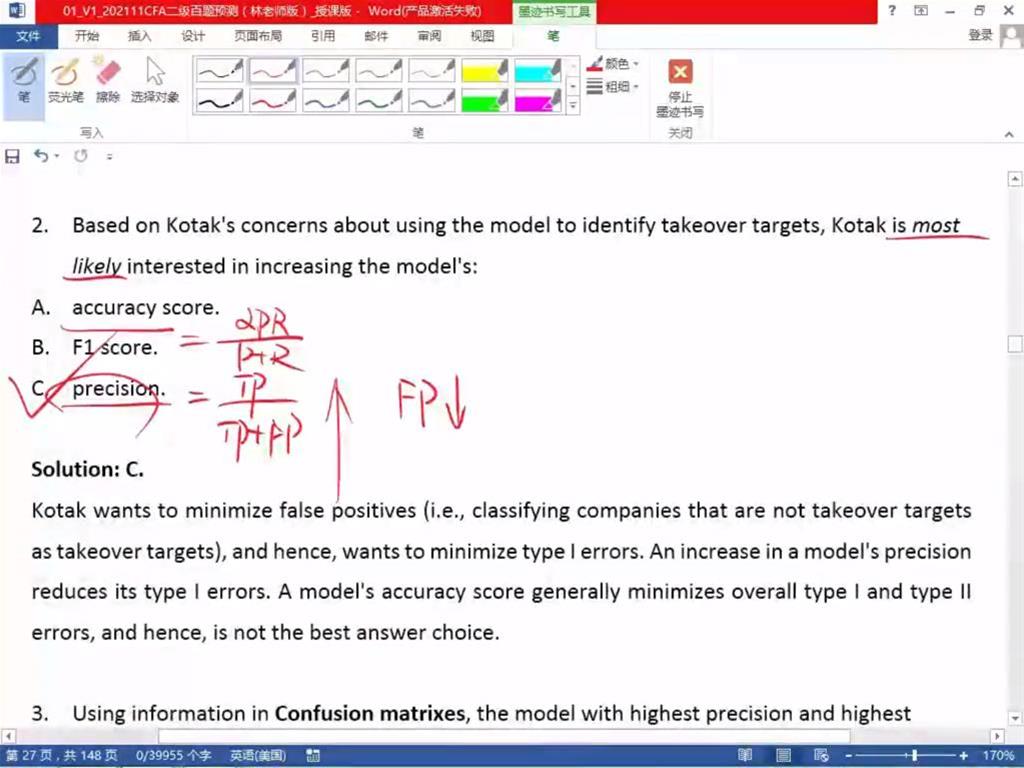The width and height of the screenshot is (1024, 768).
Task: Stop inking with 停止墨迹书写 button
Action: tap(680, 88)
